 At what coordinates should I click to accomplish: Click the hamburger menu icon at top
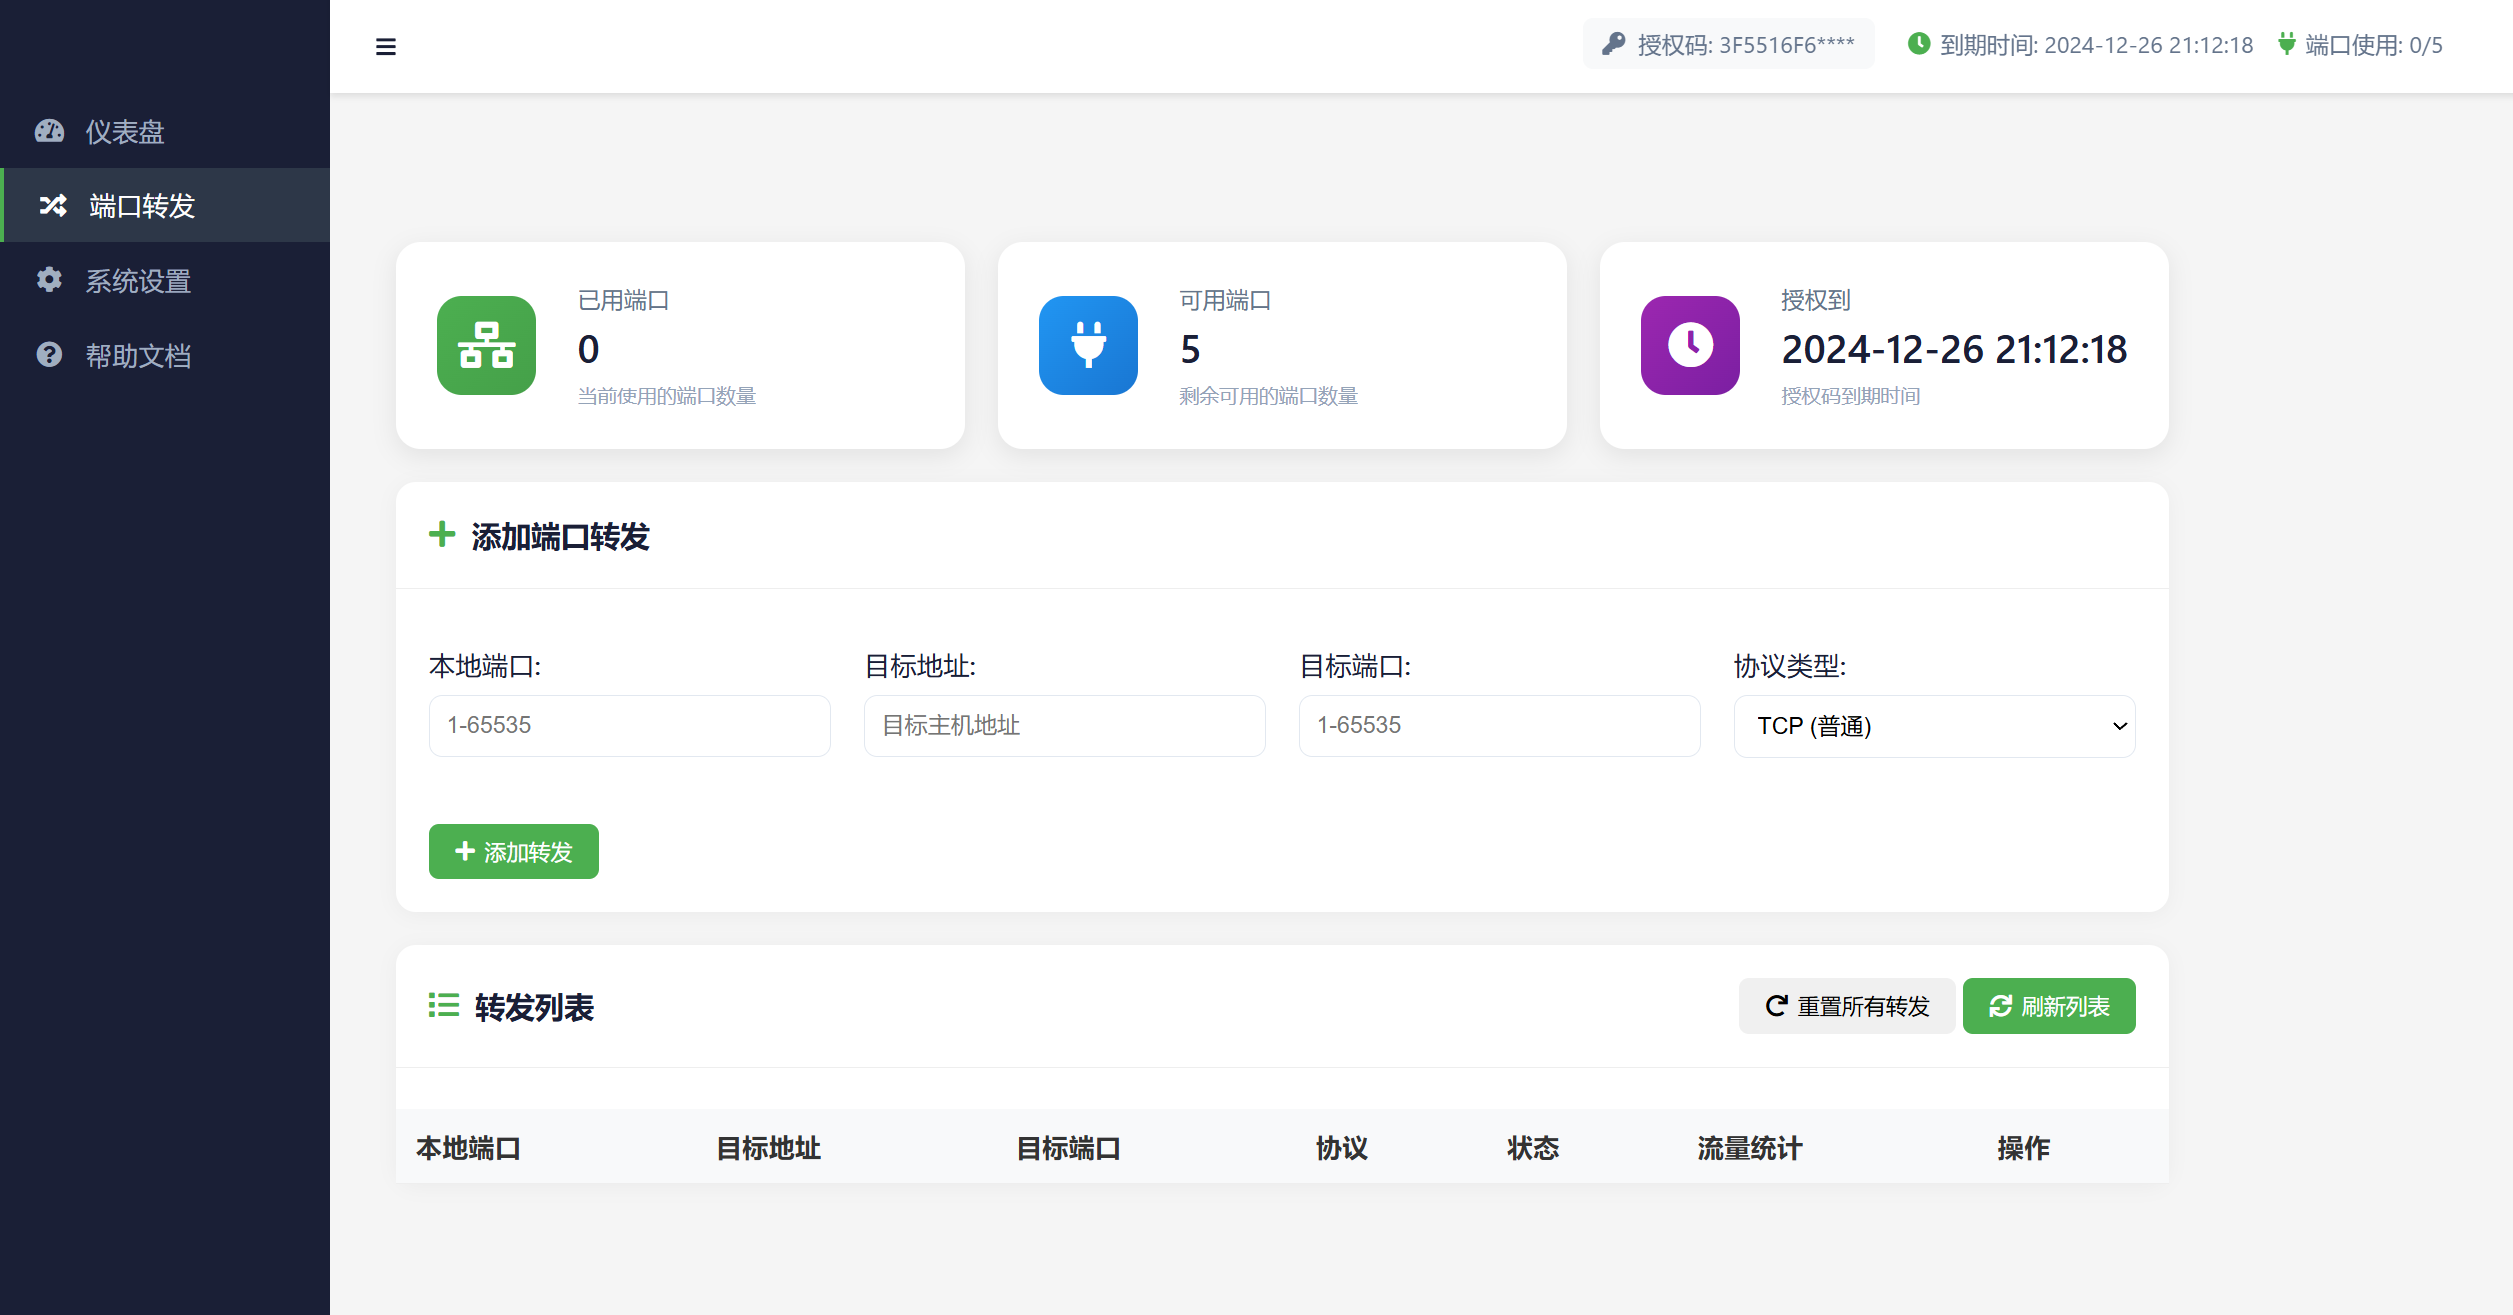coord(386,46)
